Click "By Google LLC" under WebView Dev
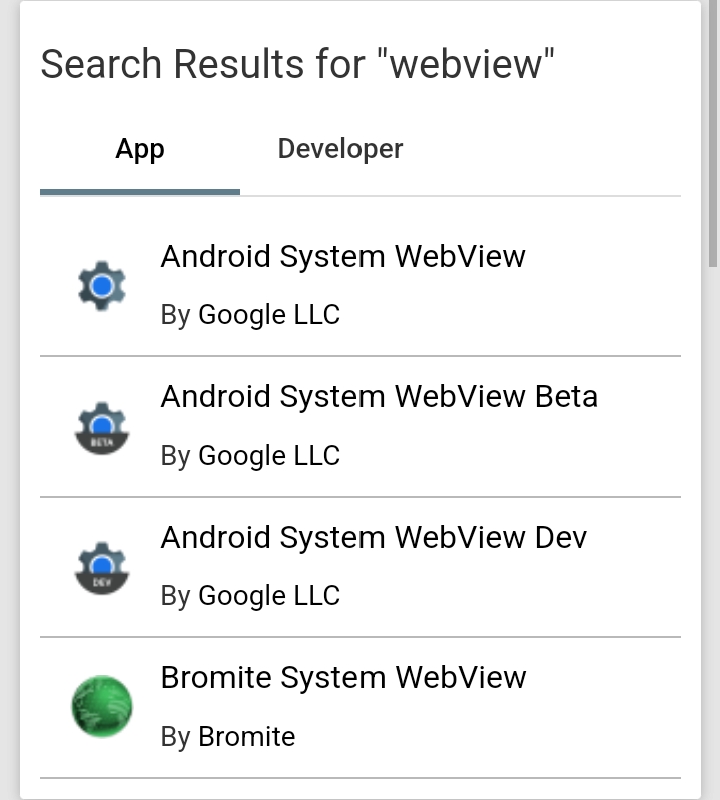This screenshot has width=720, height=800. click(250, 596)
